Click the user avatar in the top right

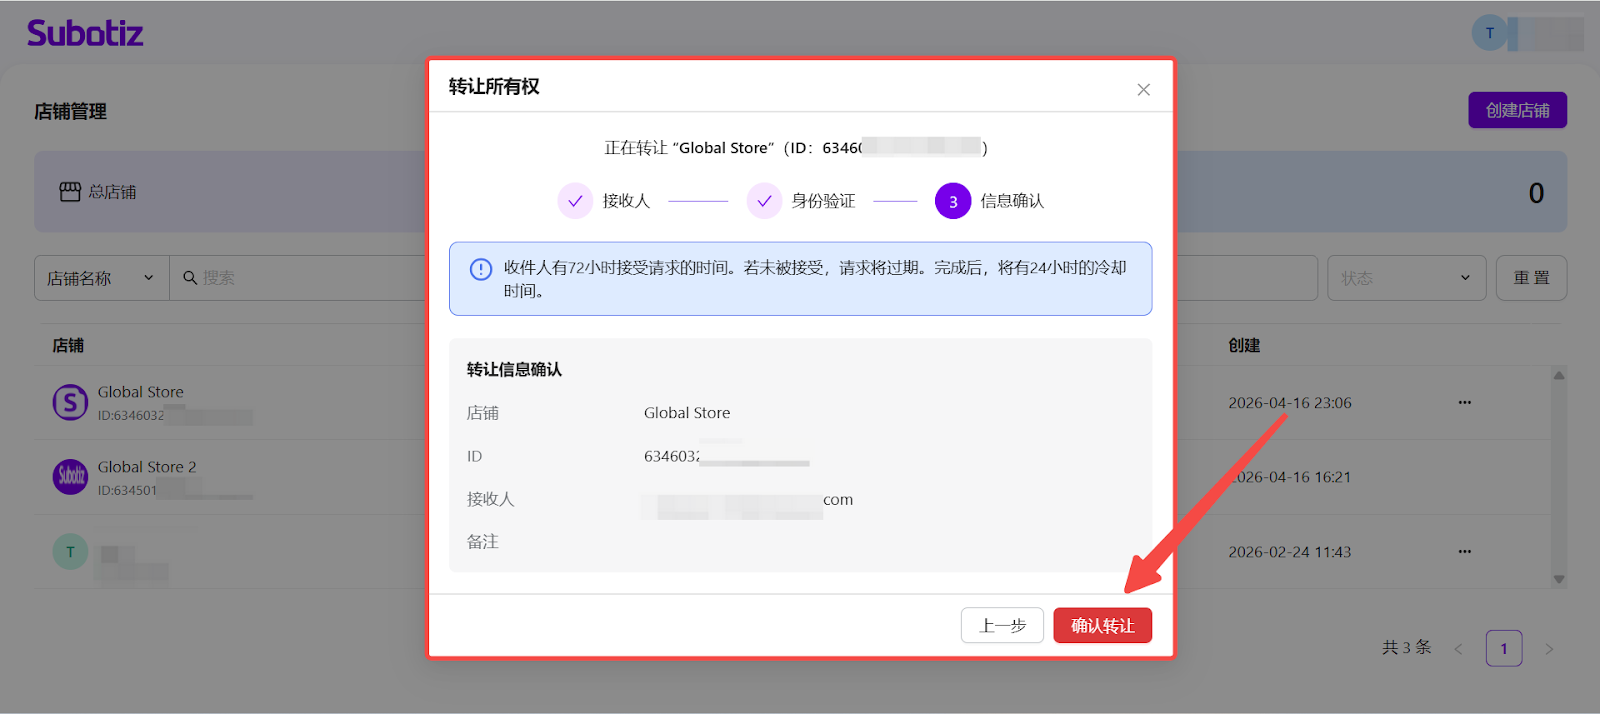click(x=1489, y=33)
